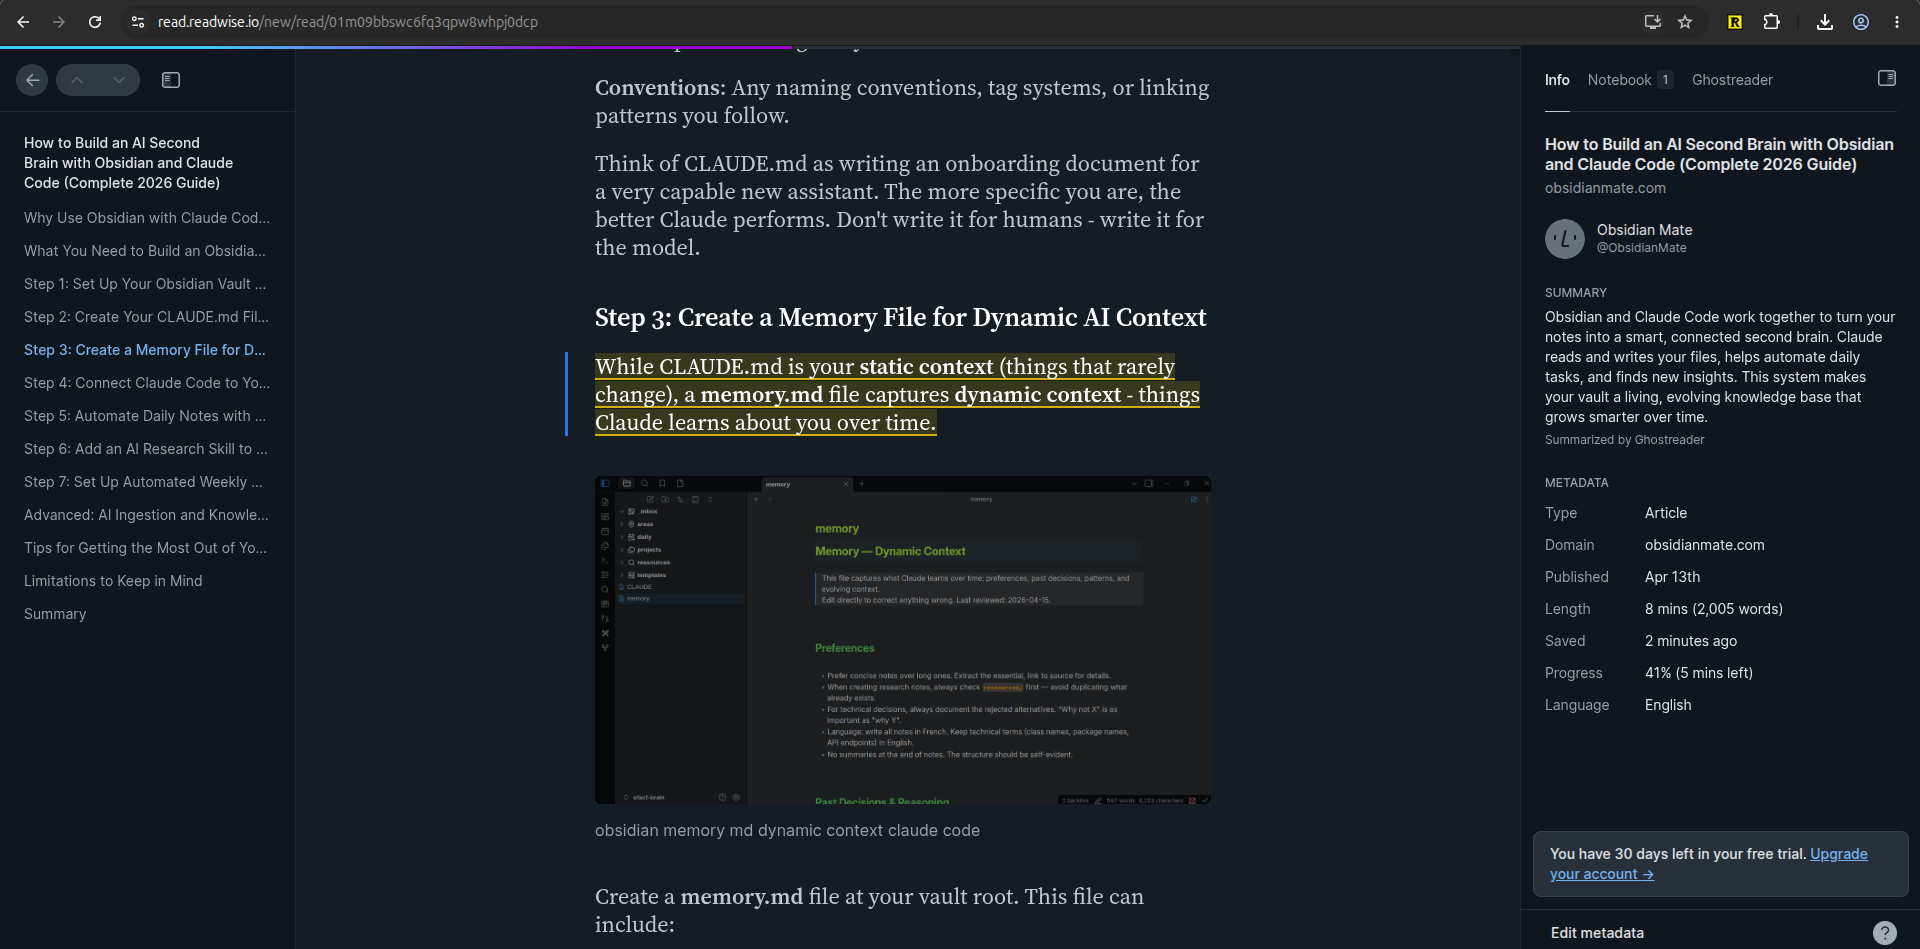
Task: Open help question mark button
Action: (x=1885, y=933)
